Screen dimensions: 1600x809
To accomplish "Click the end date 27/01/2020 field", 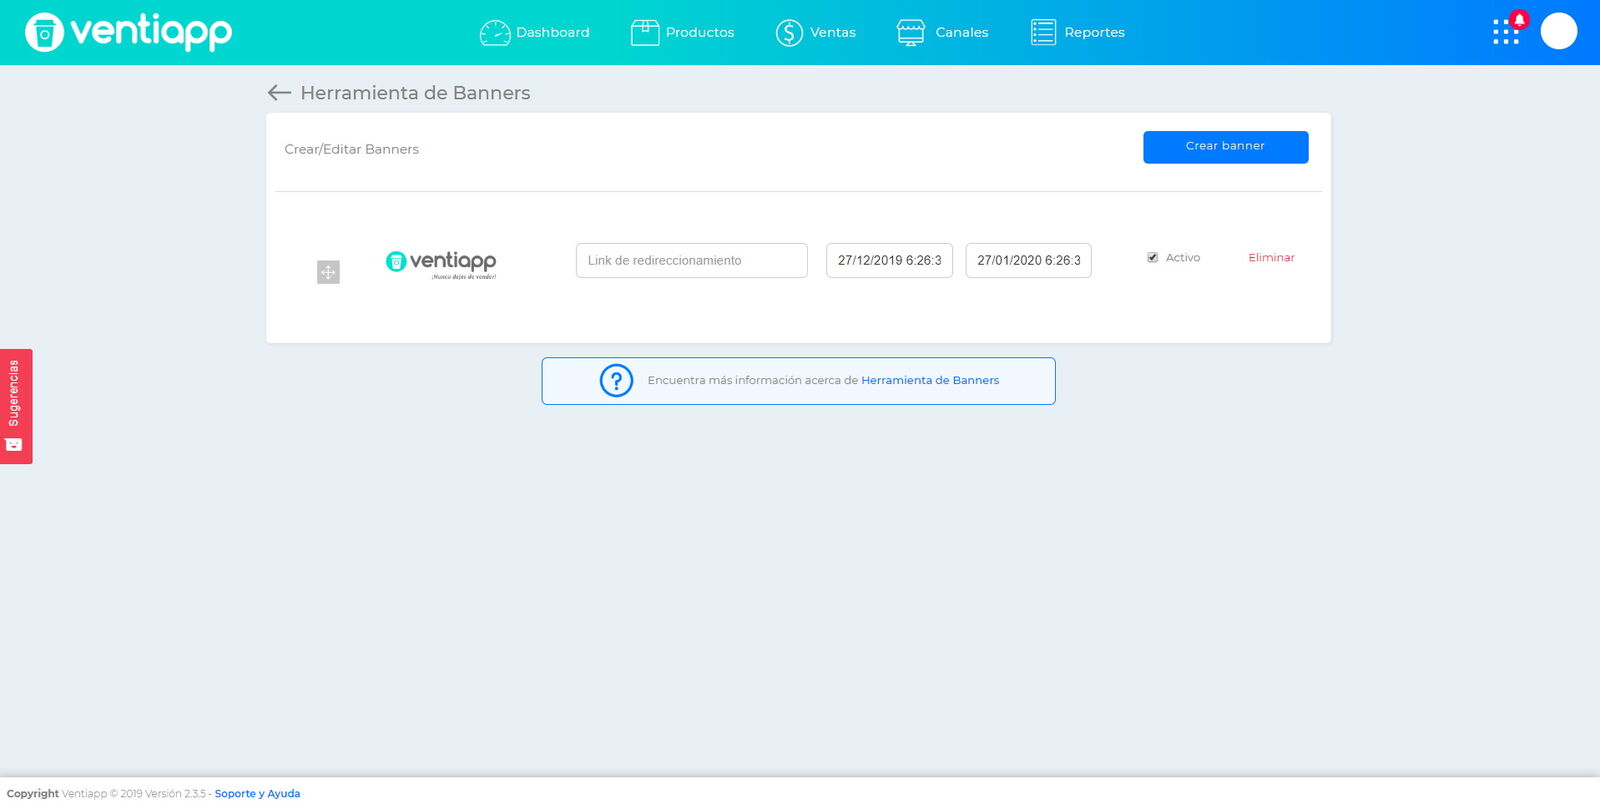I will (x=1028, y=261).
